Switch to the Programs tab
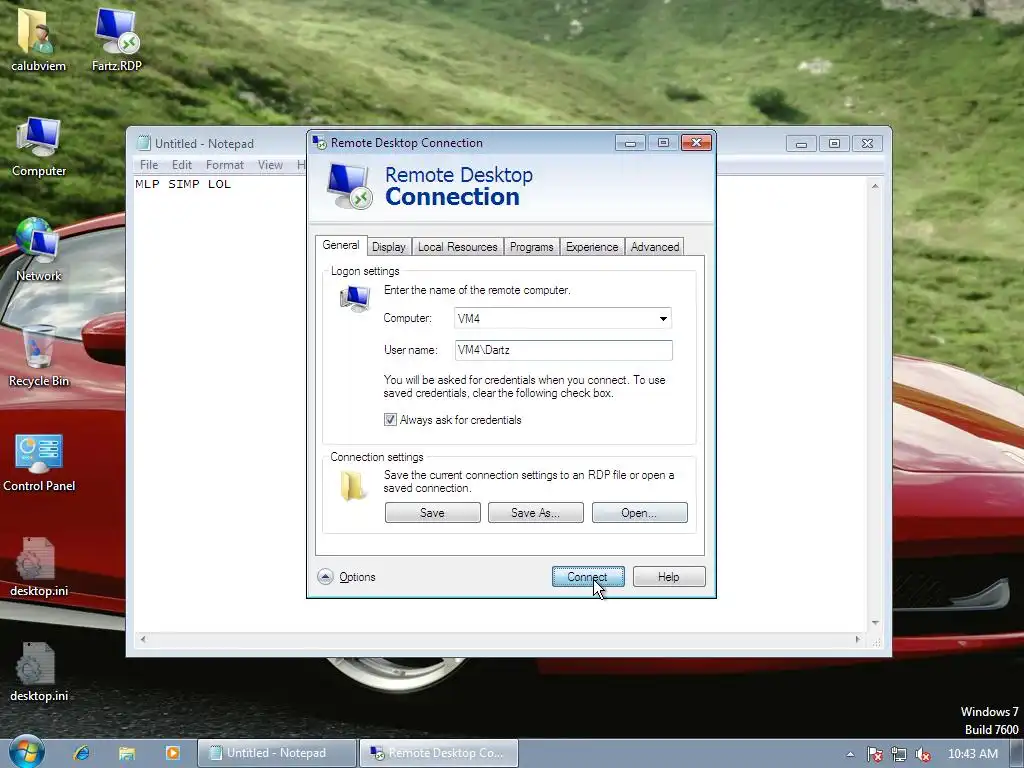The image size is (1024, 768). [x=532, y=247]
